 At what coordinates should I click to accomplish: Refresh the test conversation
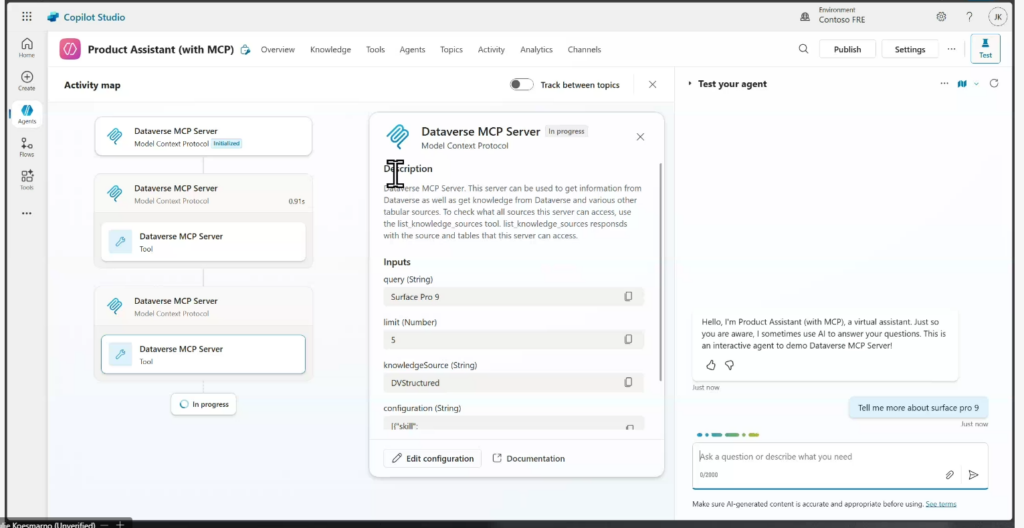pos(995,84)
